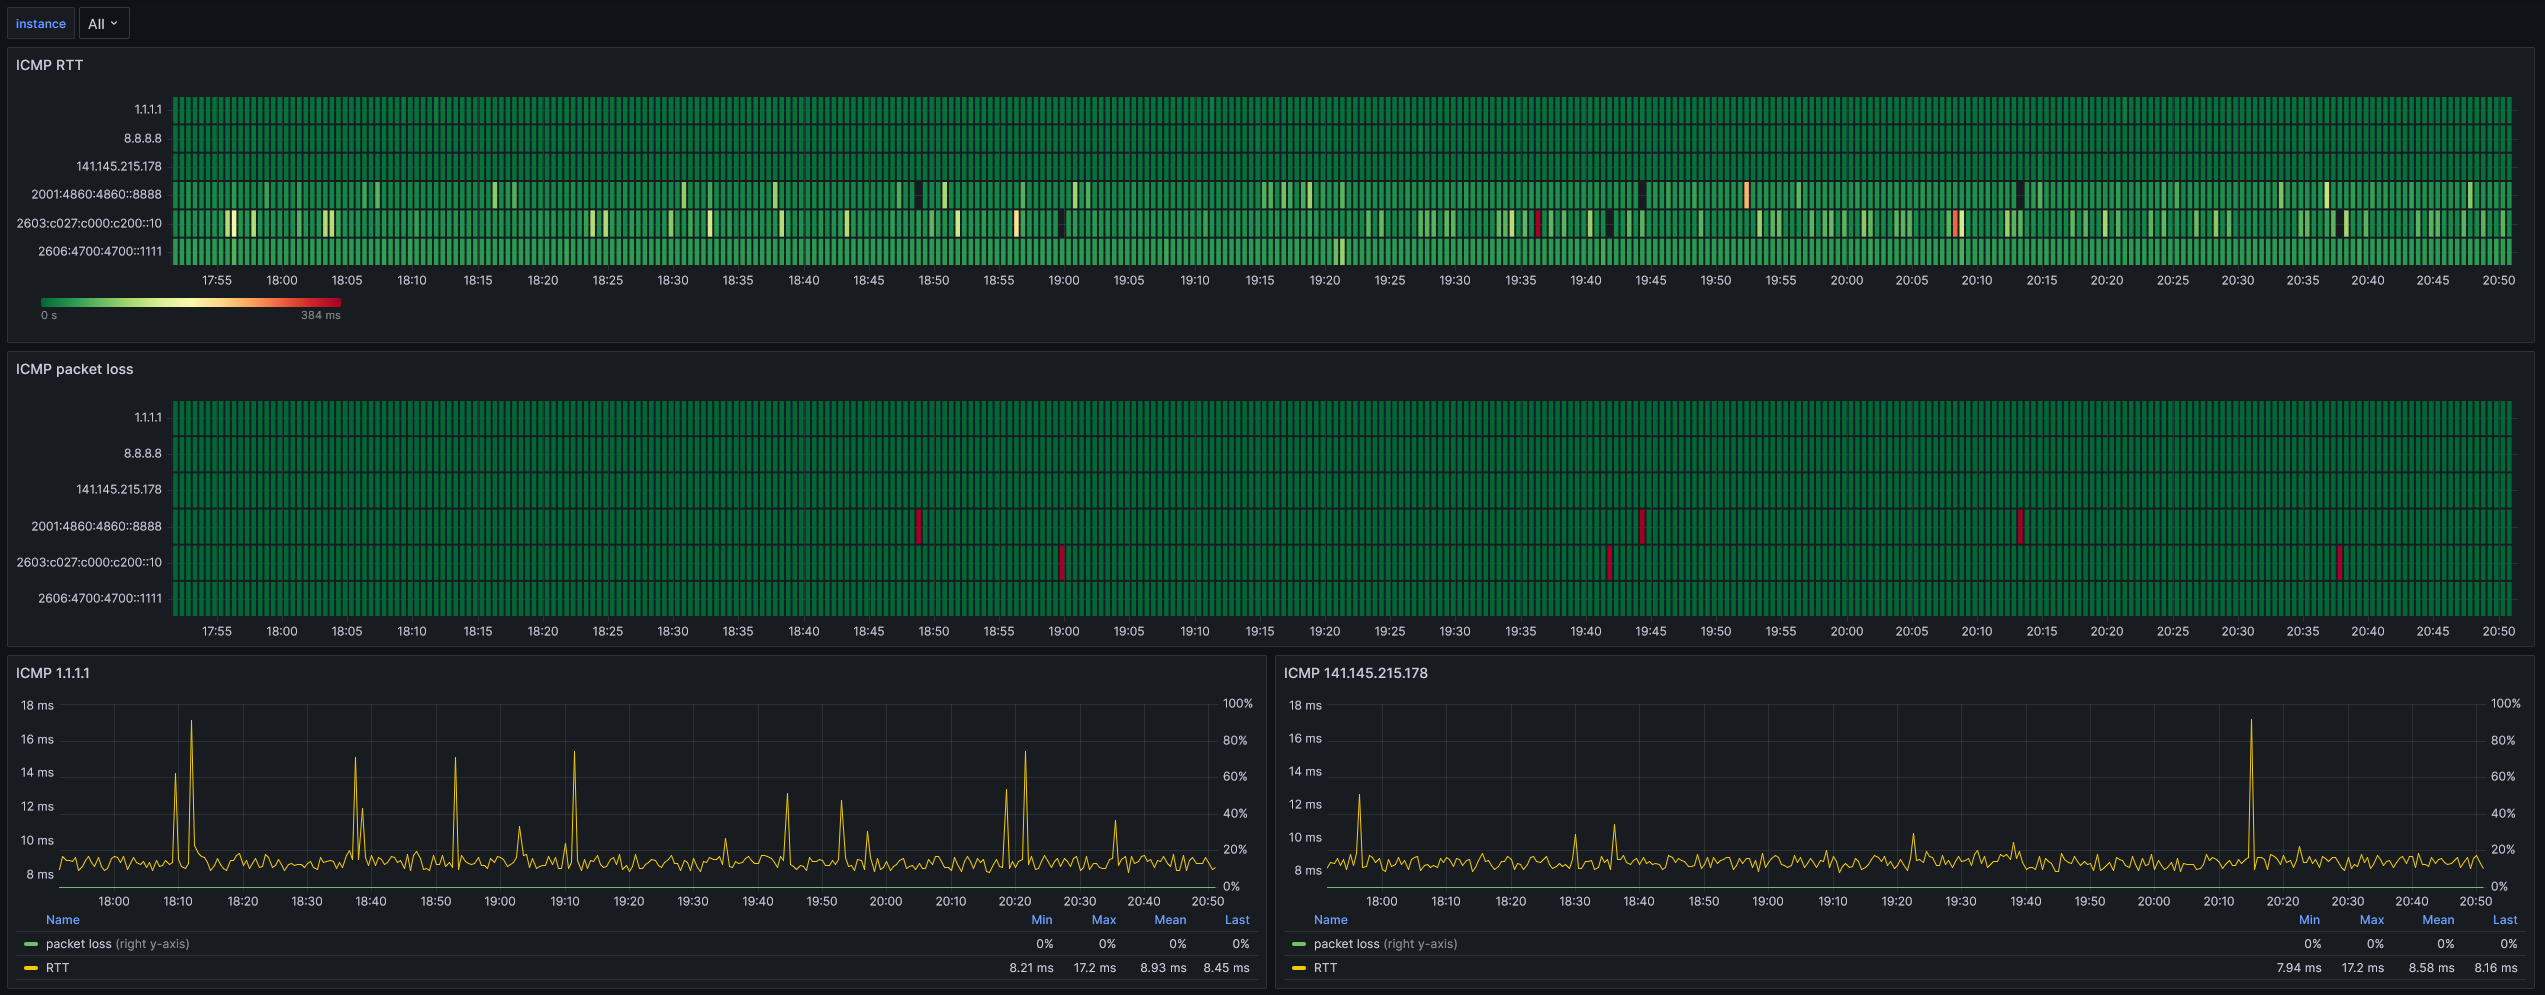Image resolution: width=2545 pixels, height=995 pixels.
Task: Click RTT min value 8.21 ms
Action: click(x=1031, y=968)
